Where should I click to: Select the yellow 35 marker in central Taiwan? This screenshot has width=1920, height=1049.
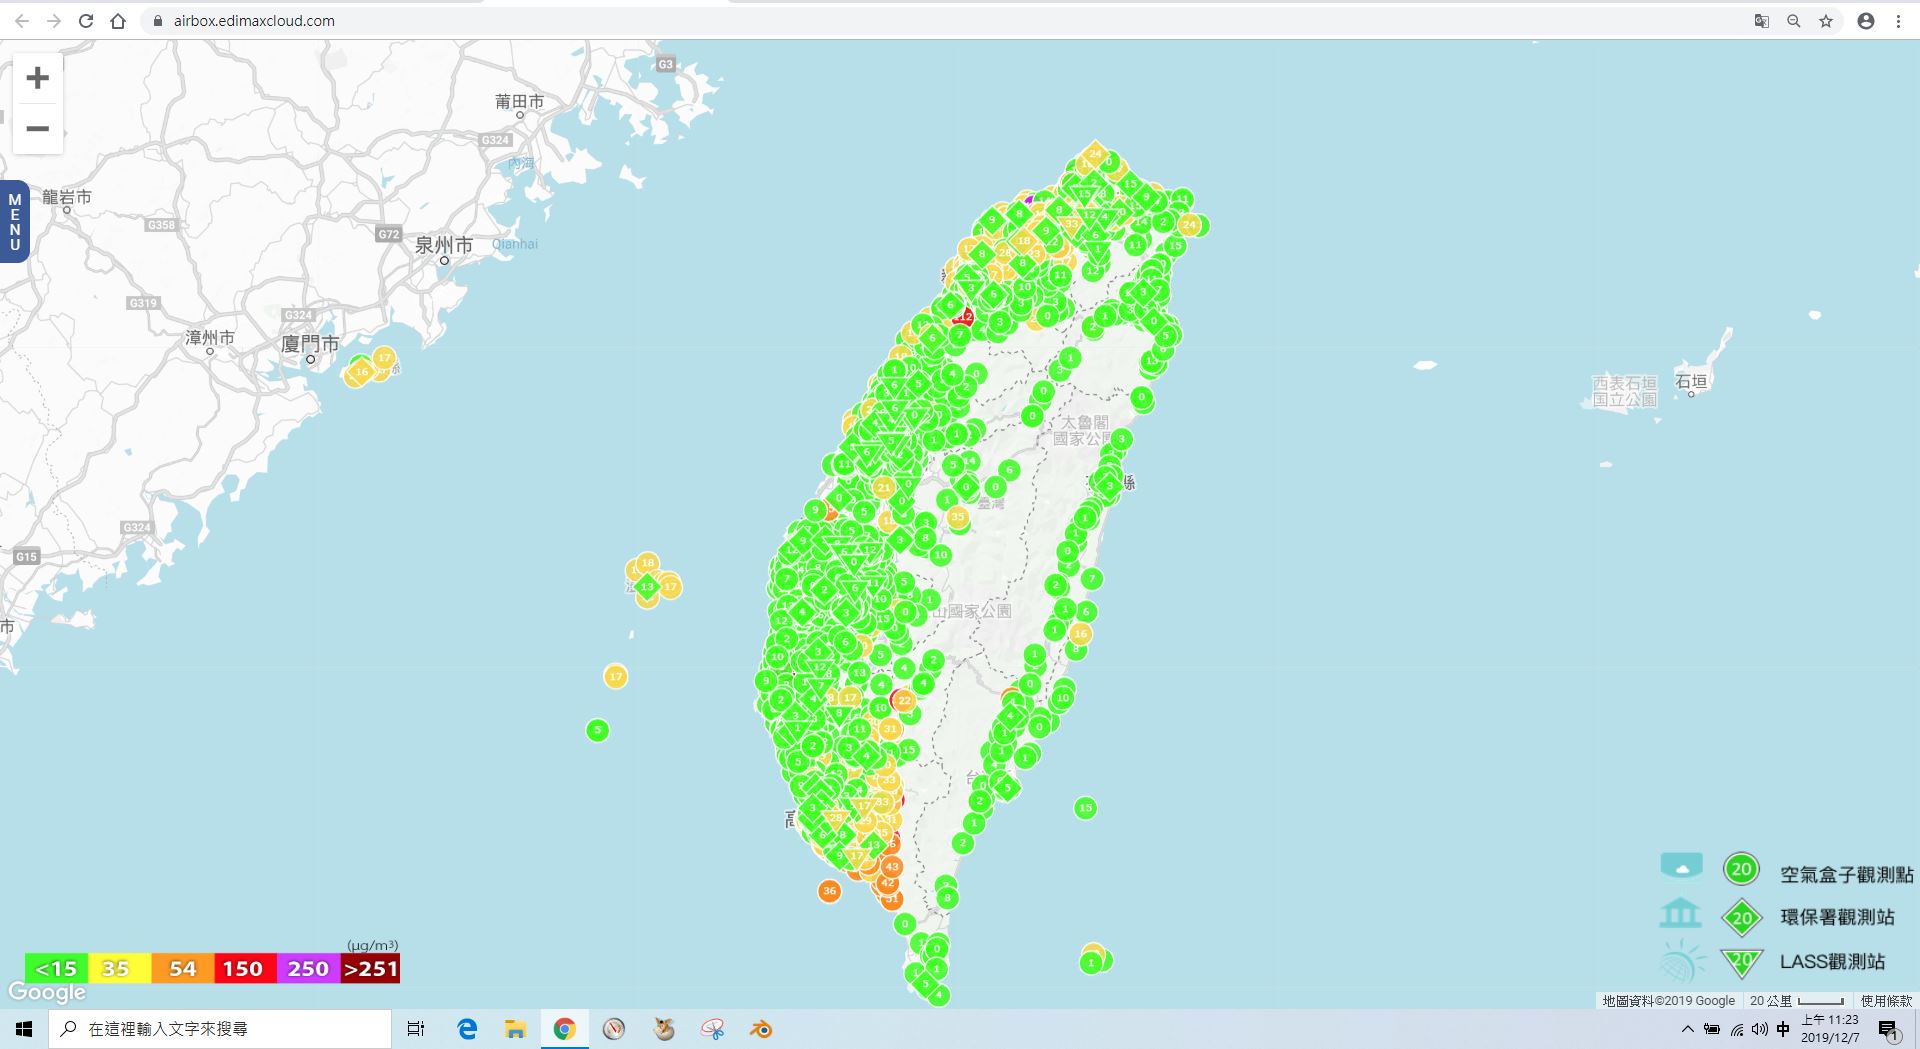pyautogui.click(x=958, y=517)
